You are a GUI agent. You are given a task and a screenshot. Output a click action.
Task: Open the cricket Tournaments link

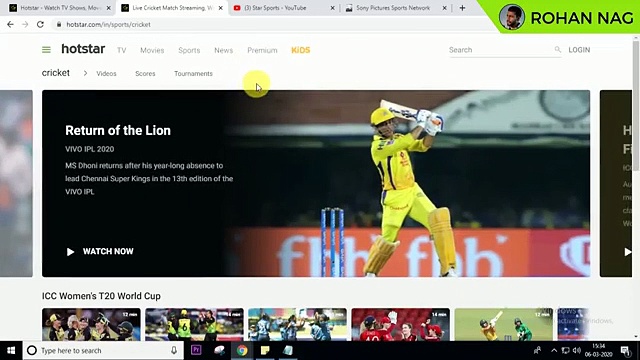193,73
